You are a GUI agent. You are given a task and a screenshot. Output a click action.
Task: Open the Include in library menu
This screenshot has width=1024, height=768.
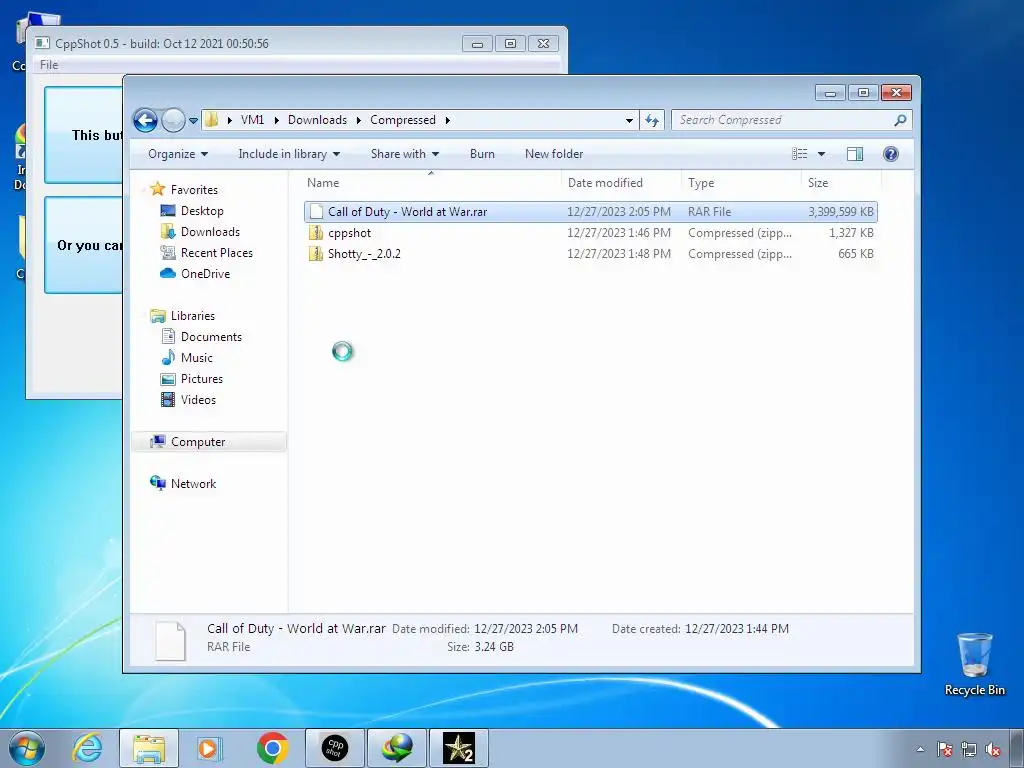tap(289, 154)
